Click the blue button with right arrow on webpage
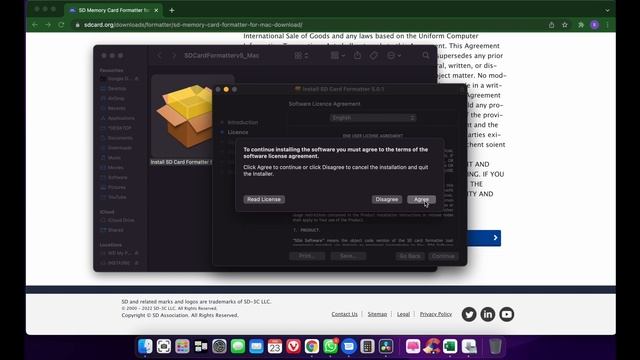The height and width of the screenshot is (360, 640). tap(484, 238)
